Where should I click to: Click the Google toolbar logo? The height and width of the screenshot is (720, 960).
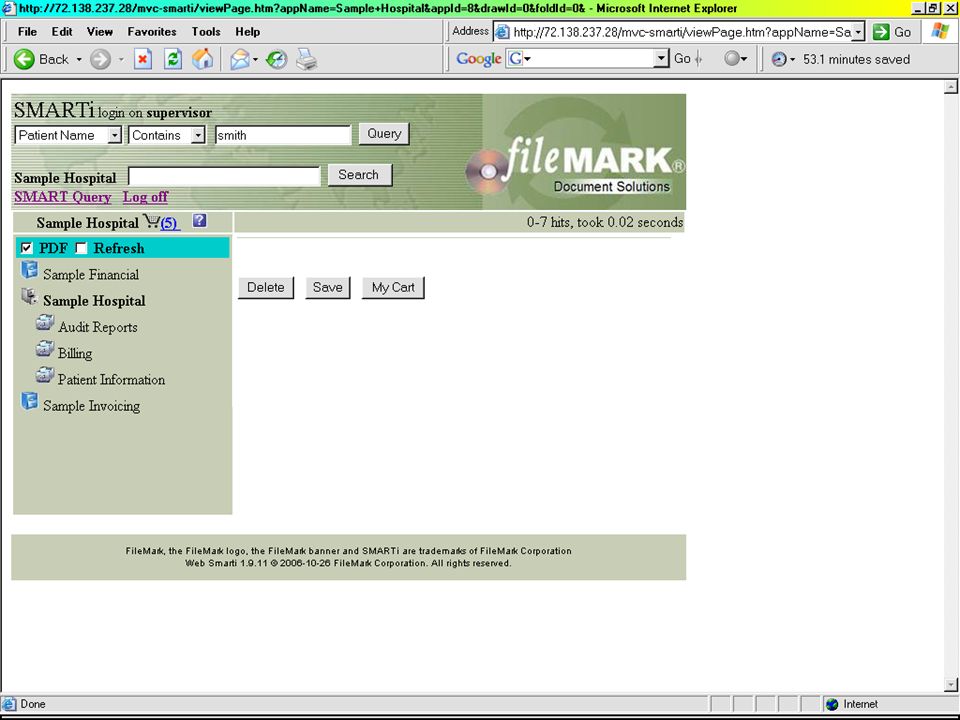point(479,59)
